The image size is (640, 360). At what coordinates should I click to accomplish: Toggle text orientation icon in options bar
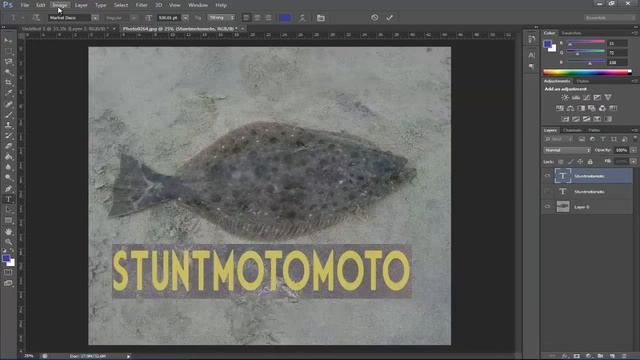pos(36,18)
